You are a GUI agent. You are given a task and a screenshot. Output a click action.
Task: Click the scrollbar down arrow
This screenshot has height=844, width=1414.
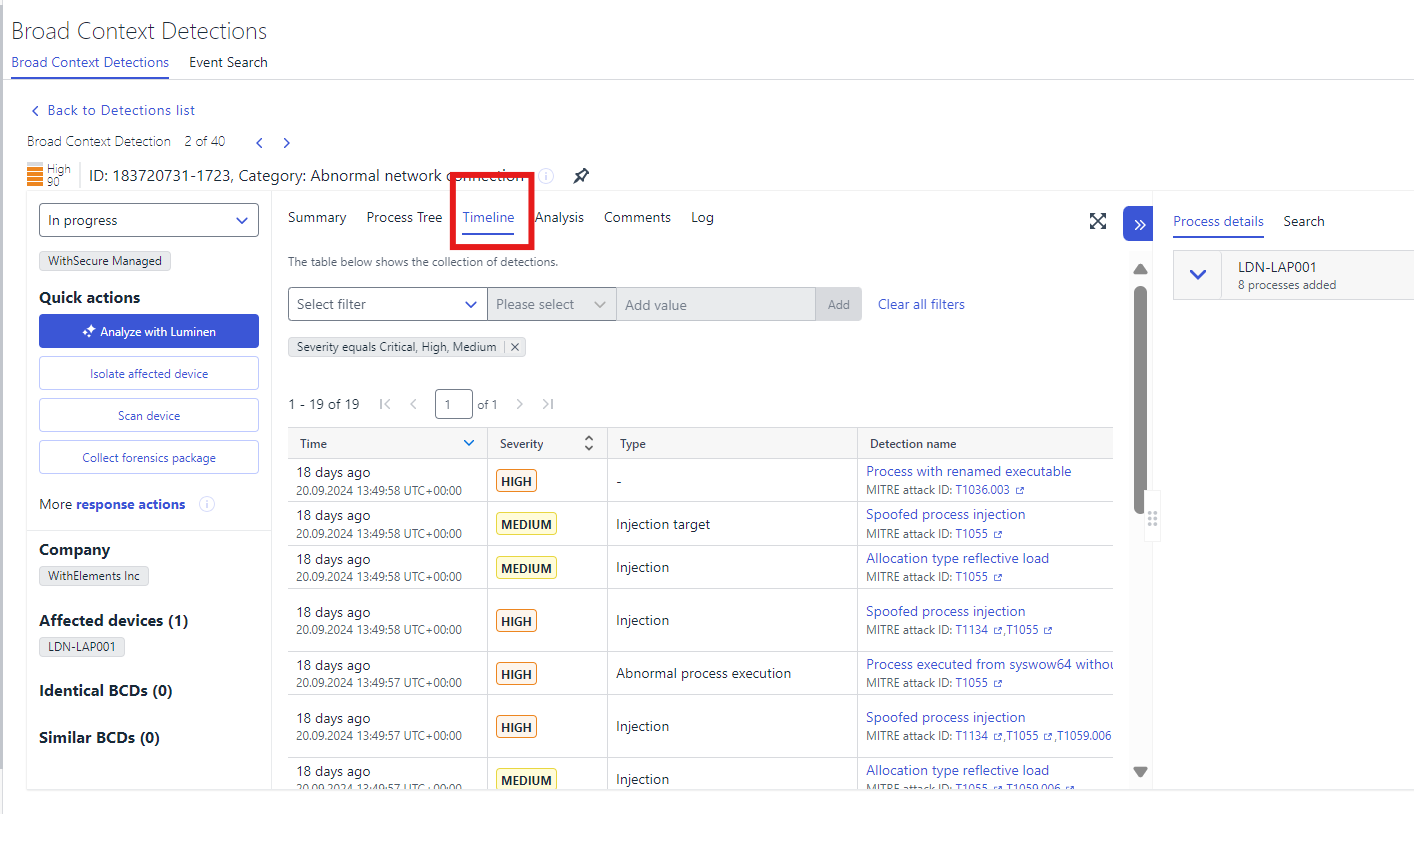click(1140, 772)
